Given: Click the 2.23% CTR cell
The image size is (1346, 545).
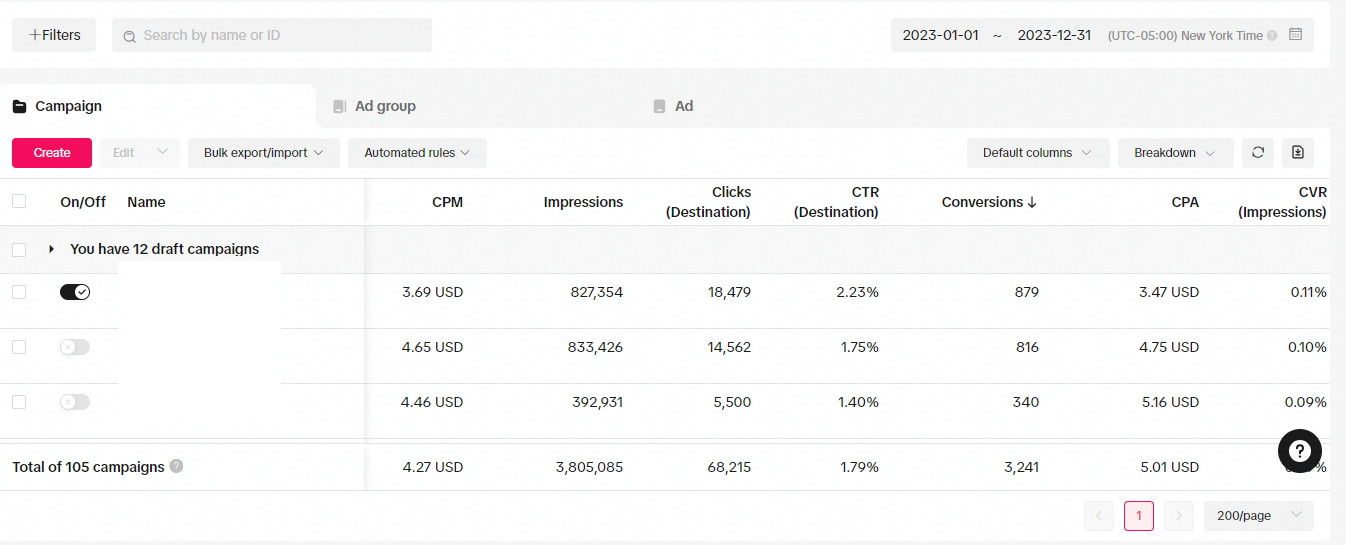Looking at the screenshot, I should point(858,292).
